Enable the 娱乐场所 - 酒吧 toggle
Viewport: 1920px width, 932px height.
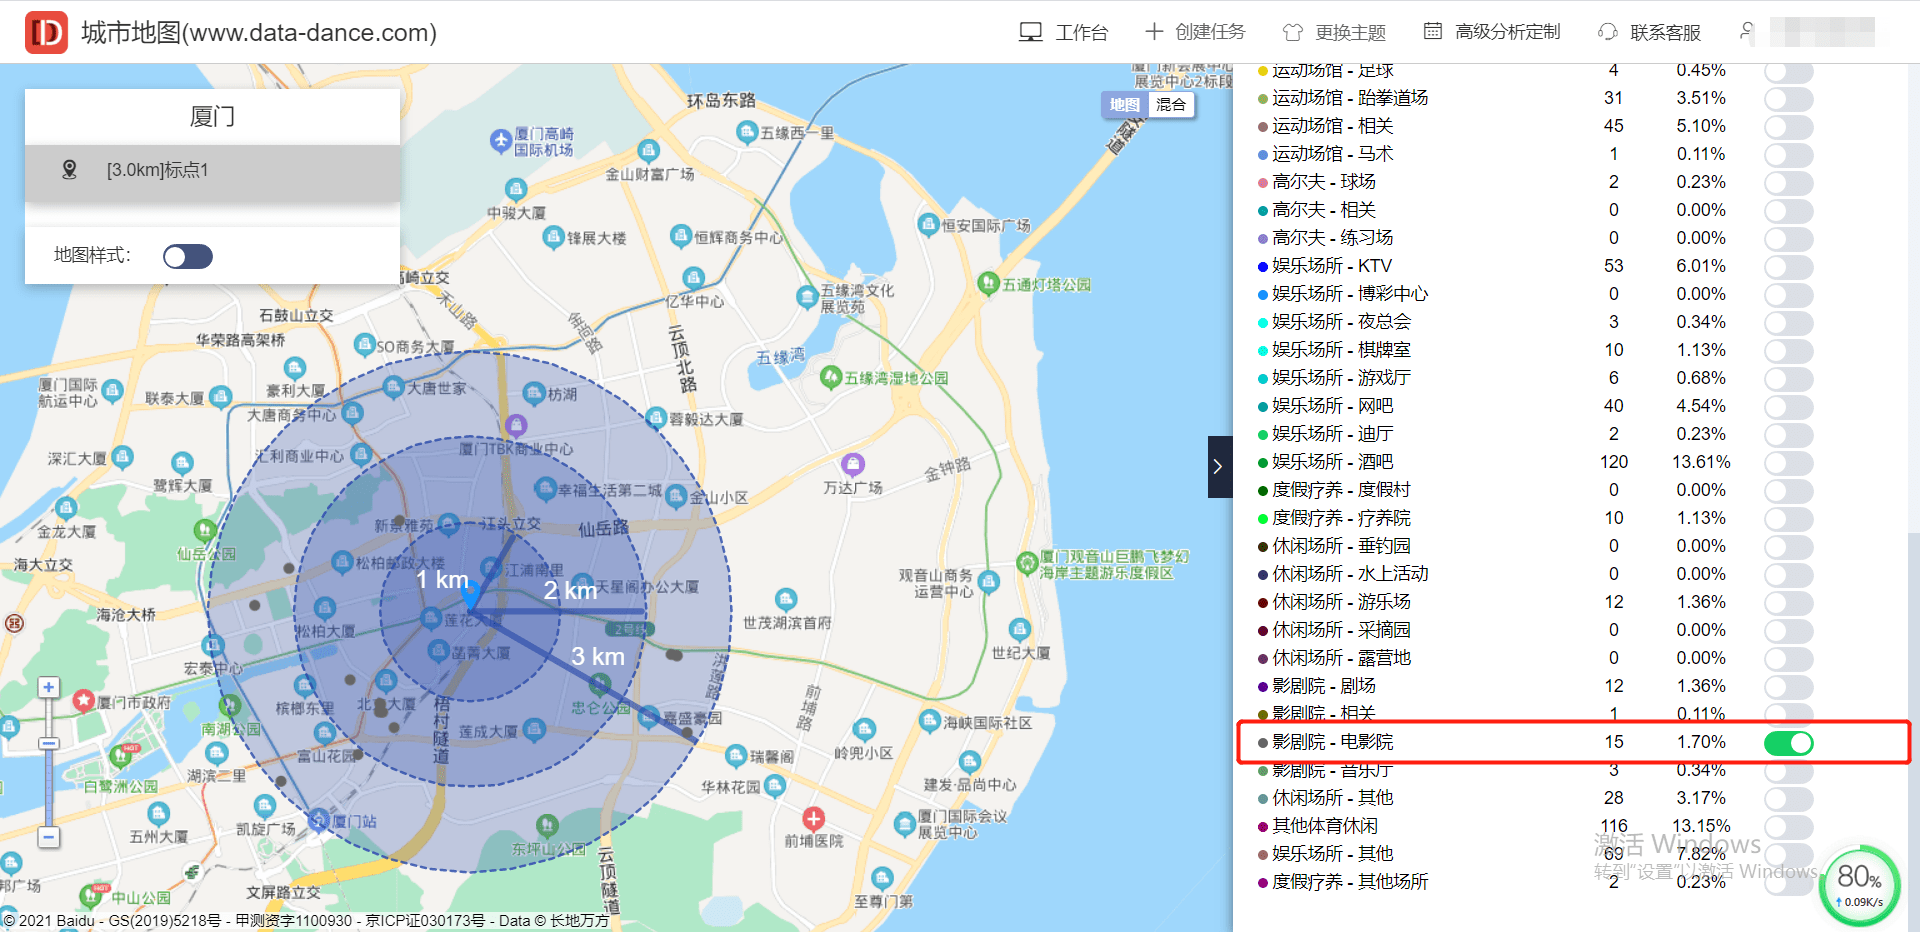(x=1789, y=463)
